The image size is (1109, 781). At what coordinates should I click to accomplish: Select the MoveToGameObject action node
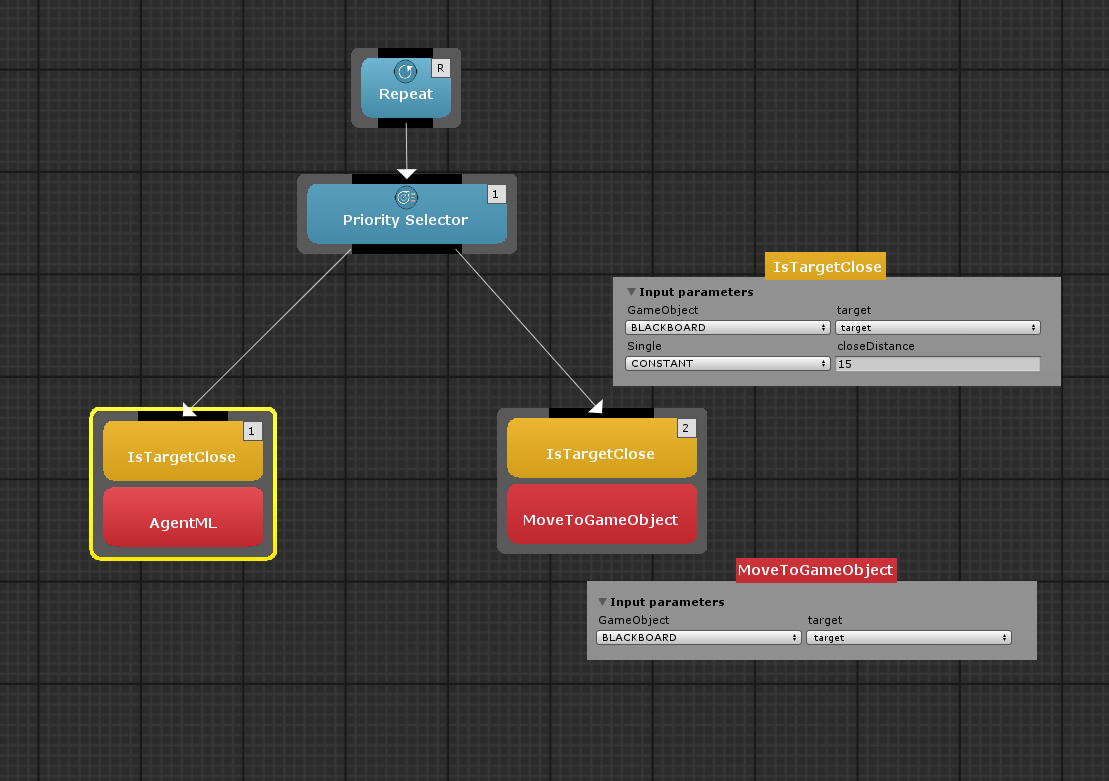tap(600, 518)
